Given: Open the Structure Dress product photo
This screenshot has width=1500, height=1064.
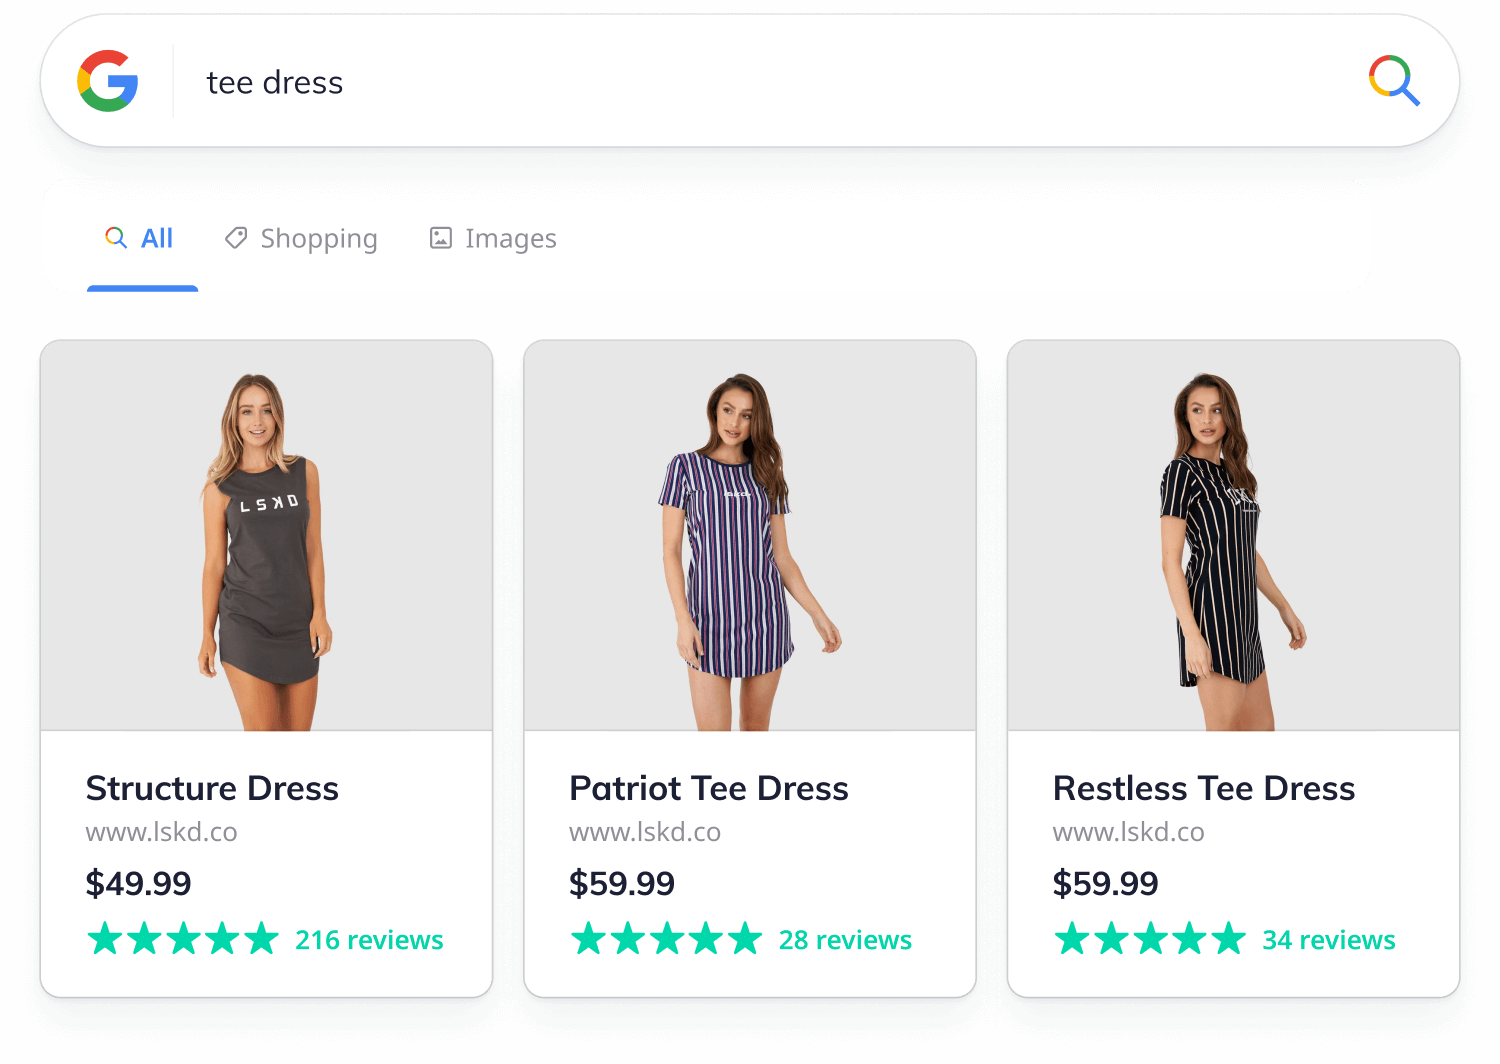Looking at the screenshot, I should coord(266,536).
